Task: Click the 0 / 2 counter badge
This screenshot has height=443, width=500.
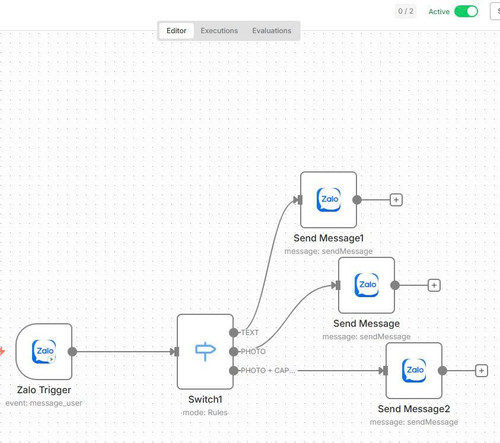Action: [406, 11]
